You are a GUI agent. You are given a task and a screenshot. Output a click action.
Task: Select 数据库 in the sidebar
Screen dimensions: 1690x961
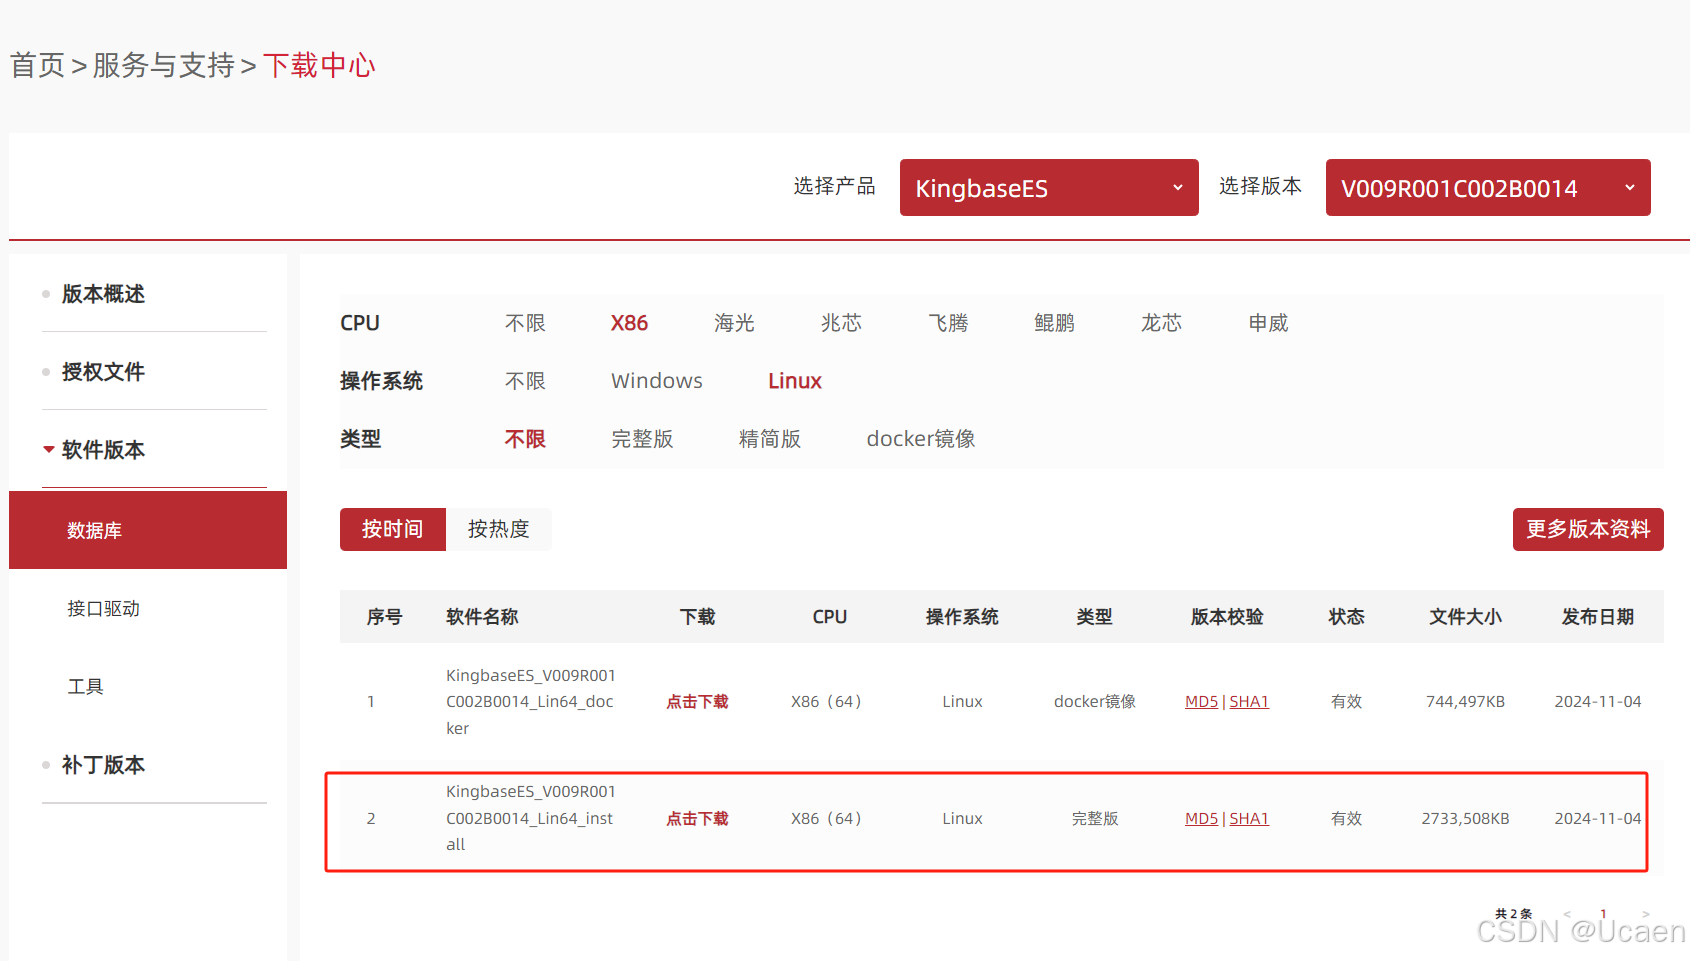click(x=148, y=530)
